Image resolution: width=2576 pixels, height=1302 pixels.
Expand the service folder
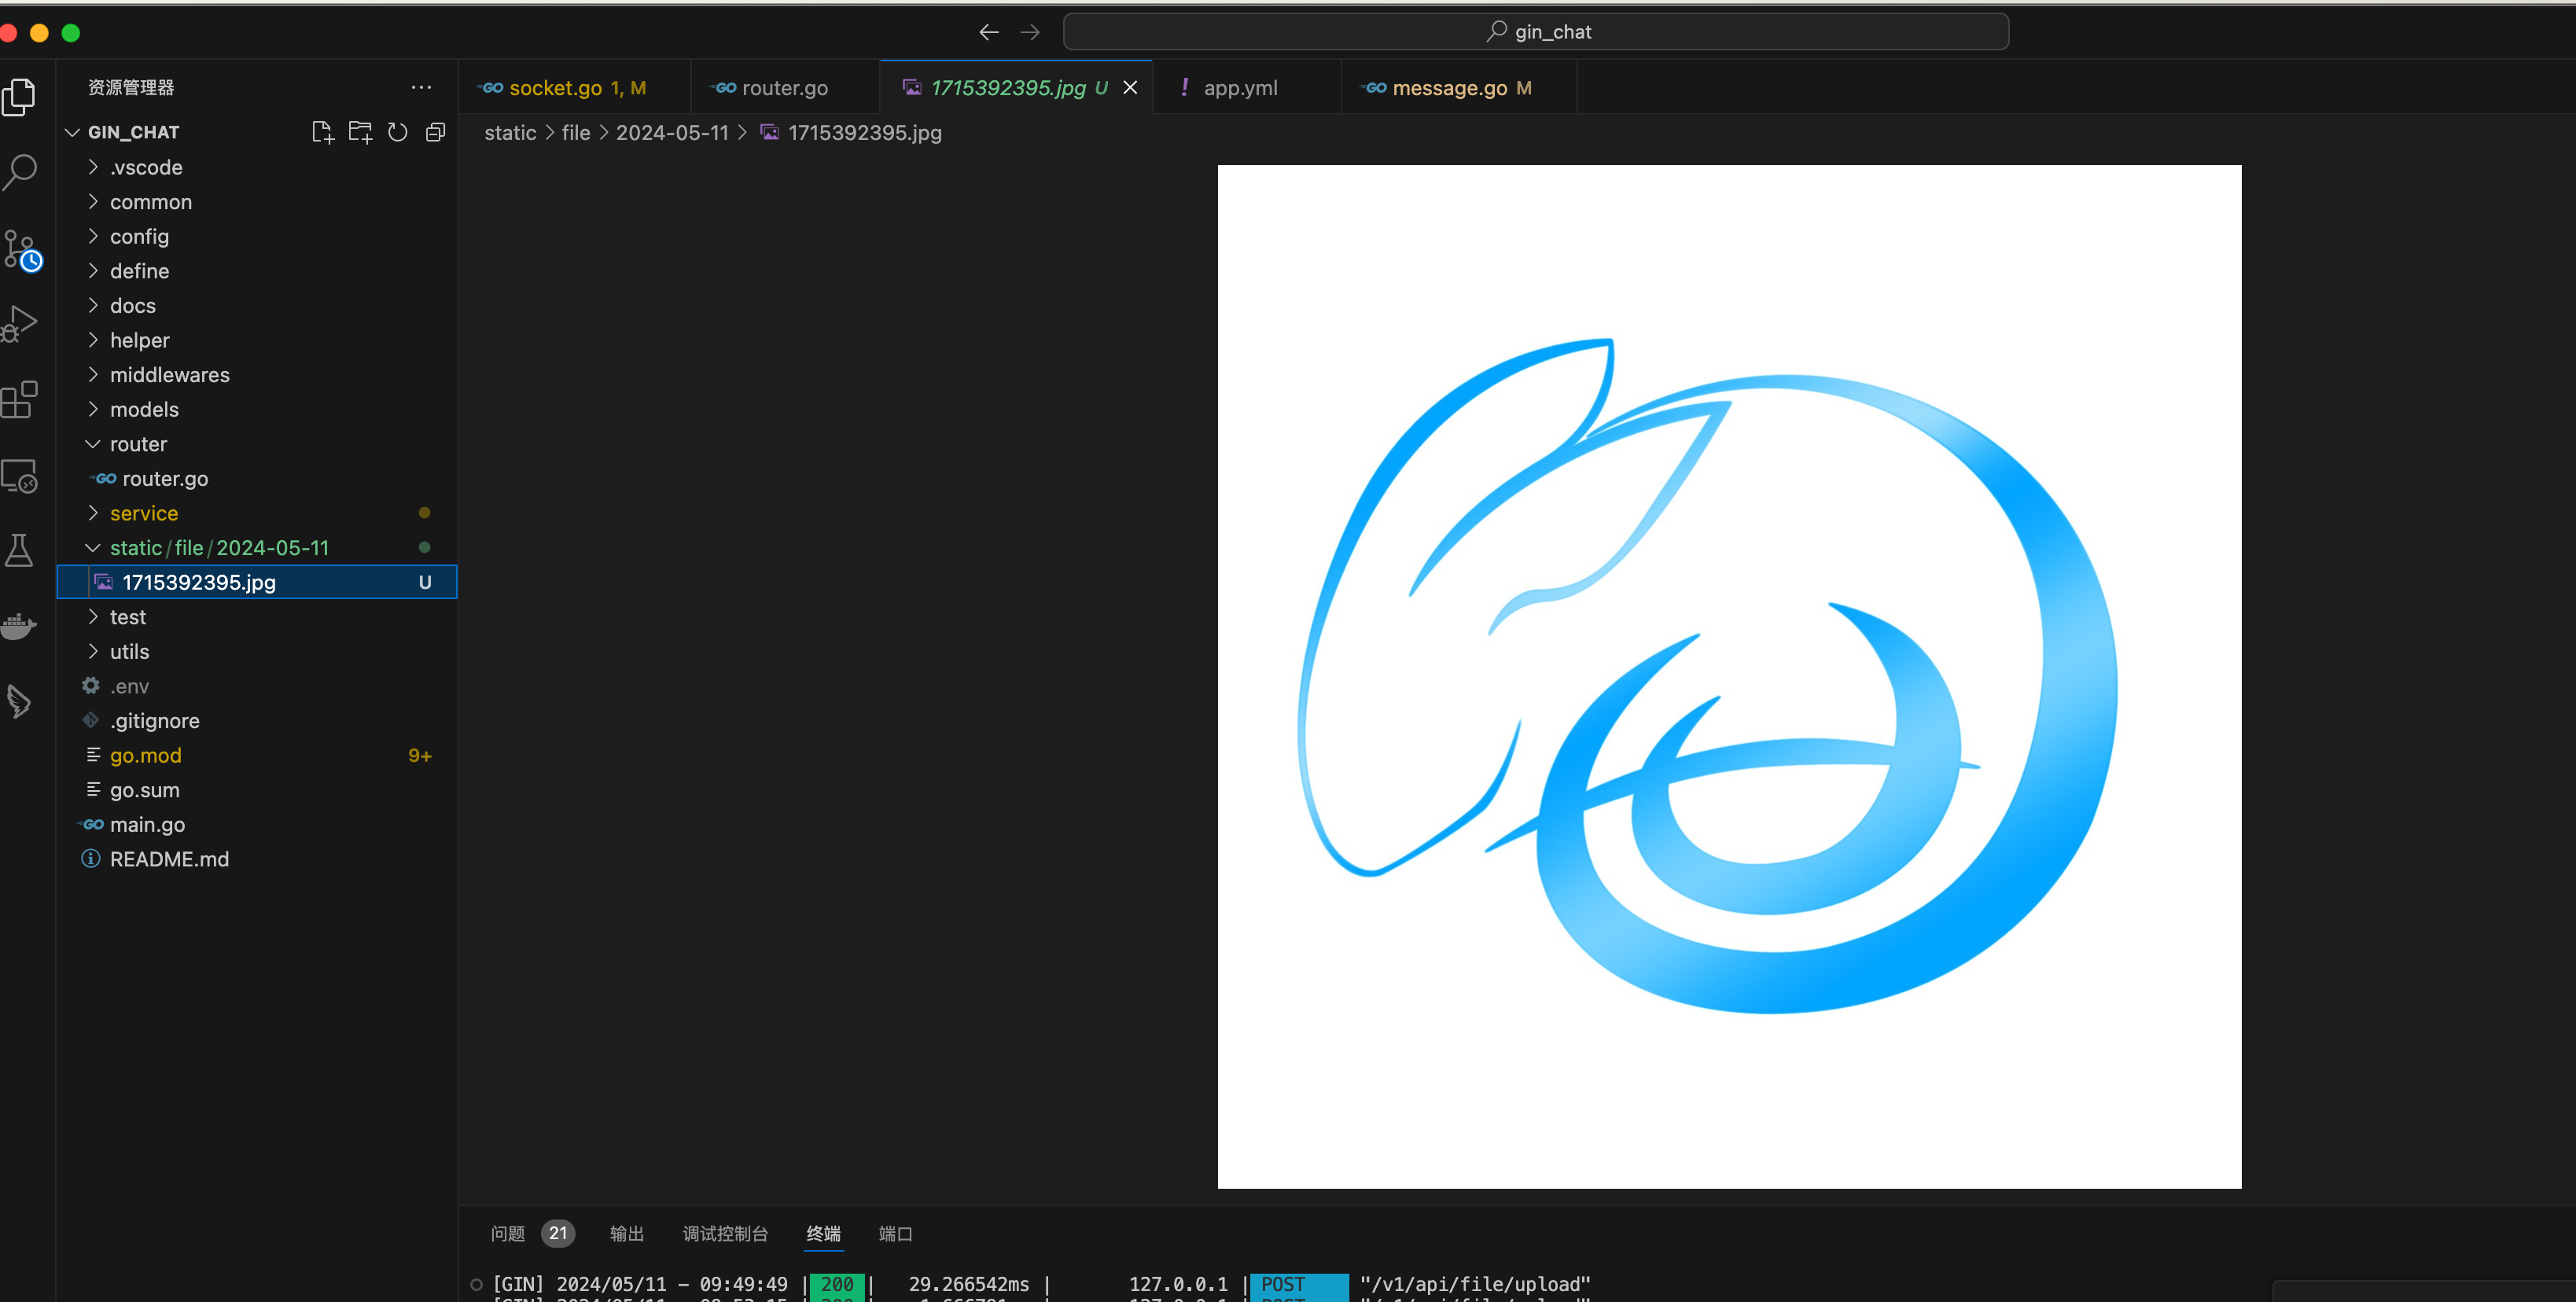pos(257,513)
